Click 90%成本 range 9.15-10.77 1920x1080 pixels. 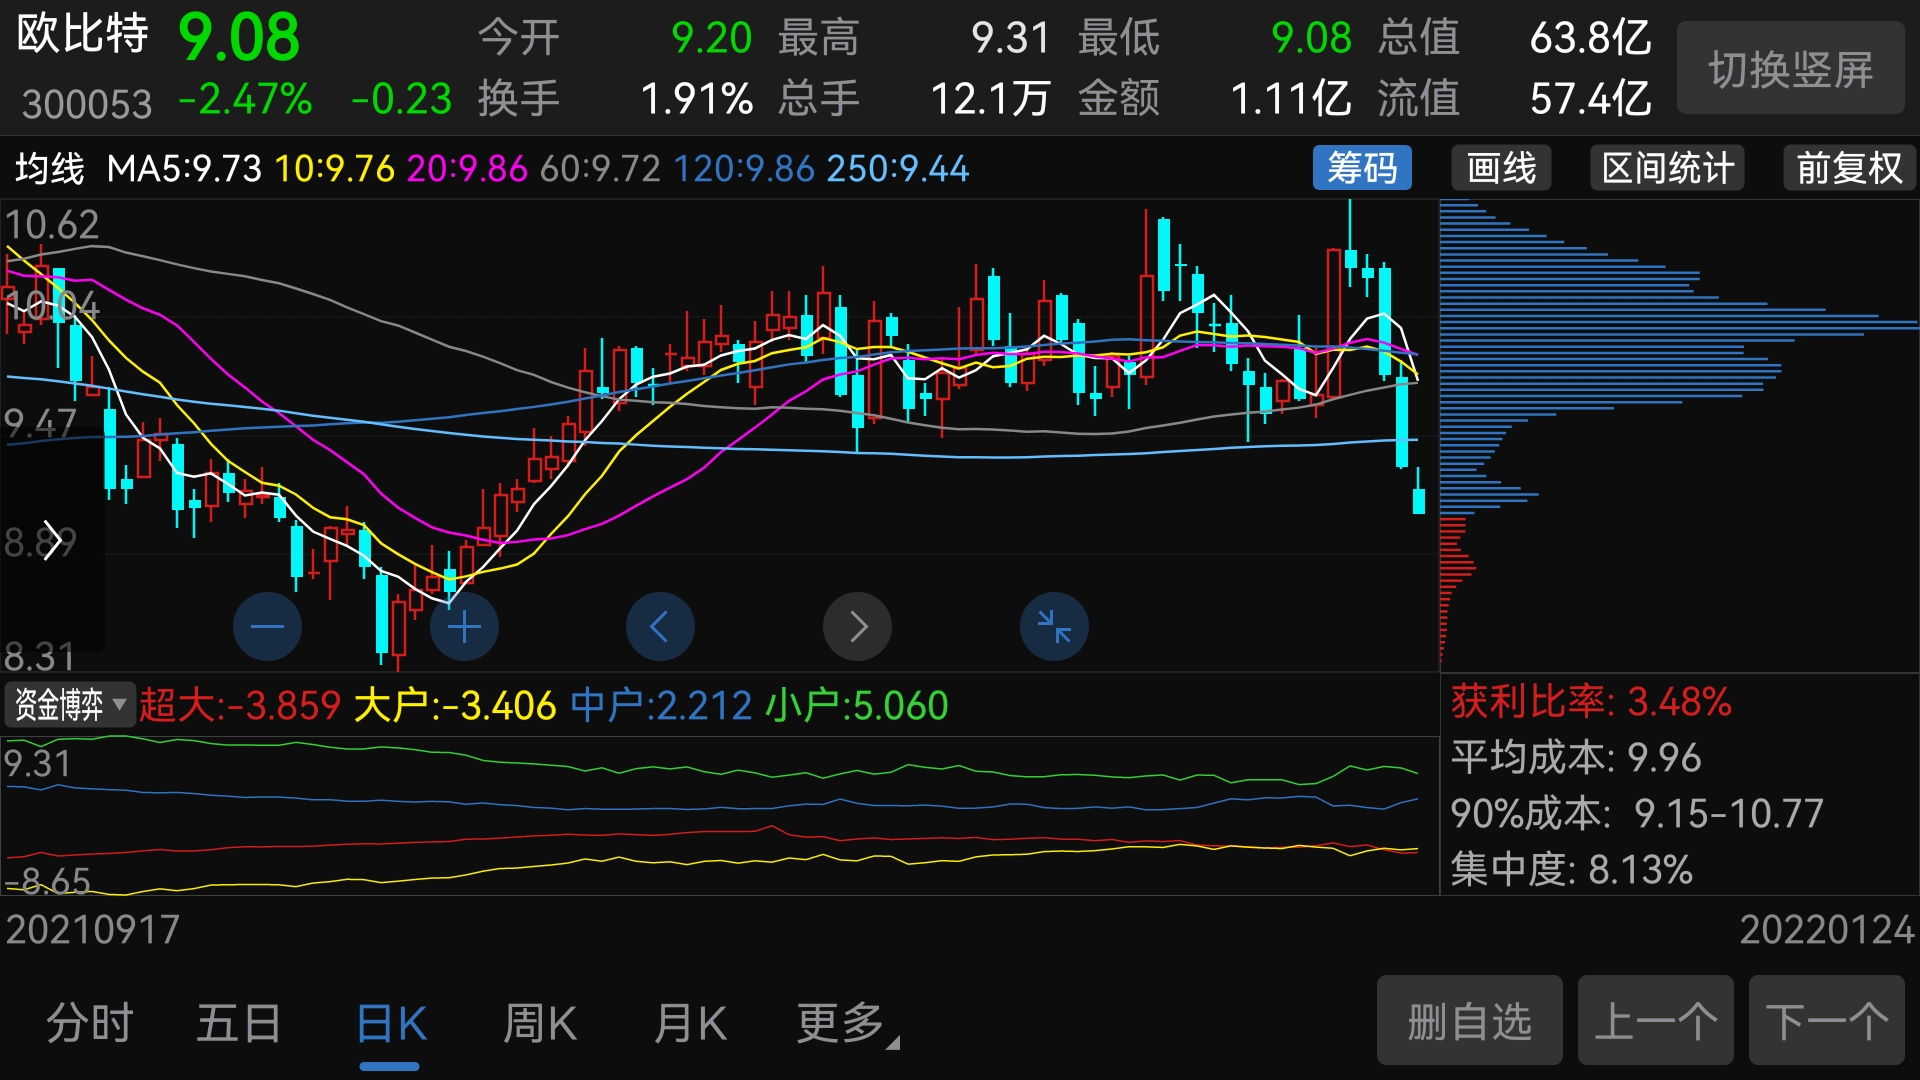1637,813
